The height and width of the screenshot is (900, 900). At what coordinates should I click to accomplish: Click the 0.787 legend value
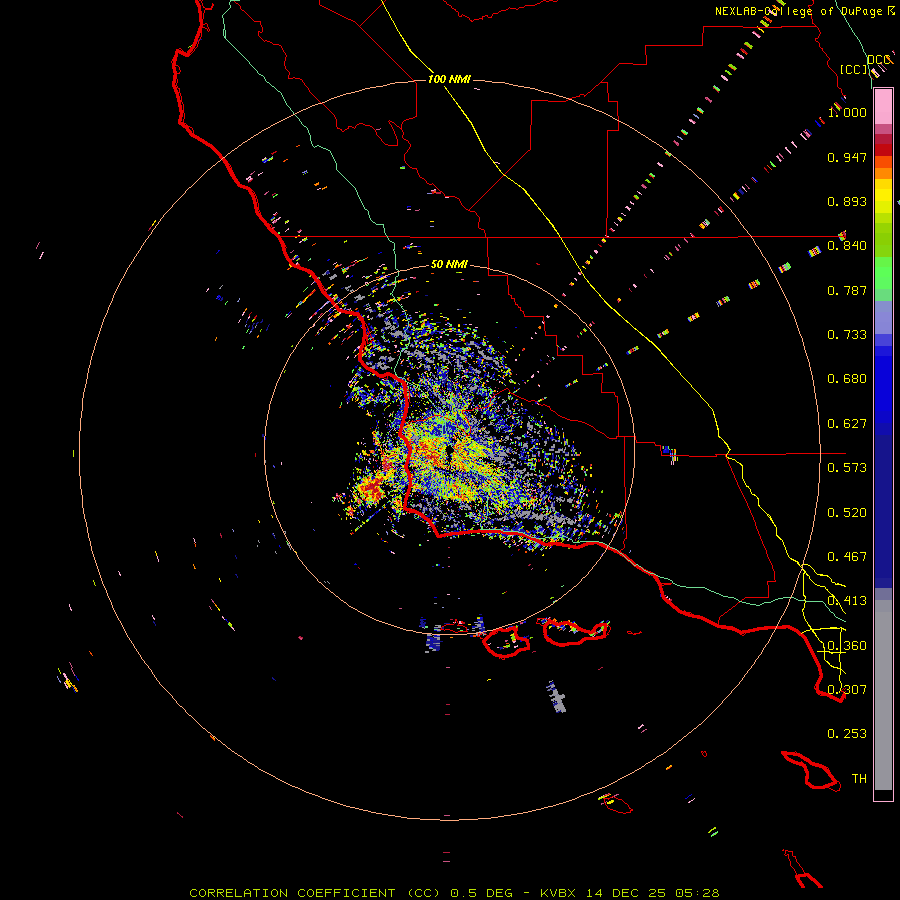coord(847,290)
